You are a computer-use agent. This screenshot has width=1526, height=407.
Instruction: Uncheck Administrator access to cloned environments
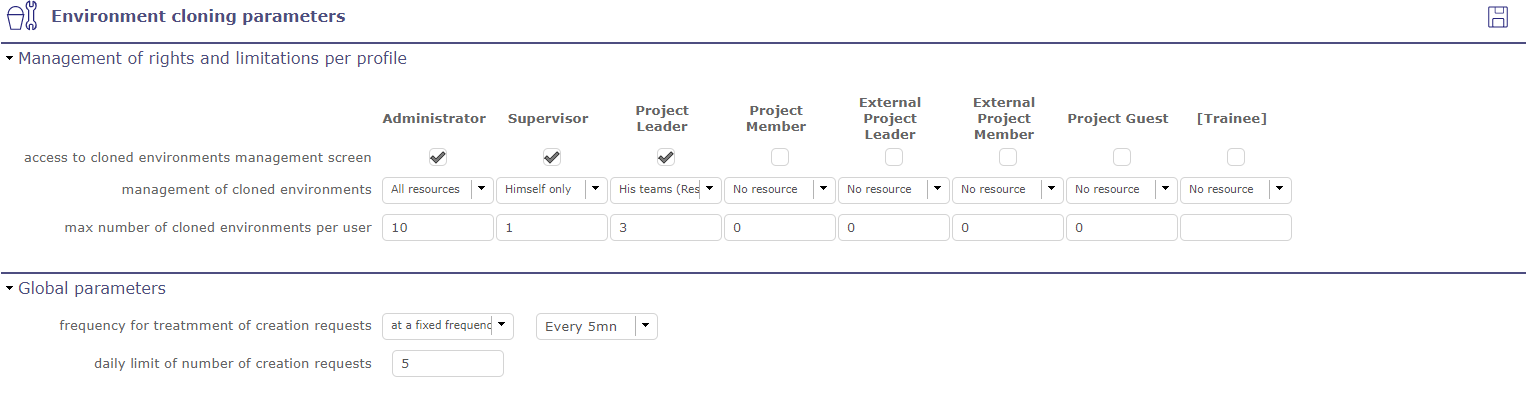[438, 157]
